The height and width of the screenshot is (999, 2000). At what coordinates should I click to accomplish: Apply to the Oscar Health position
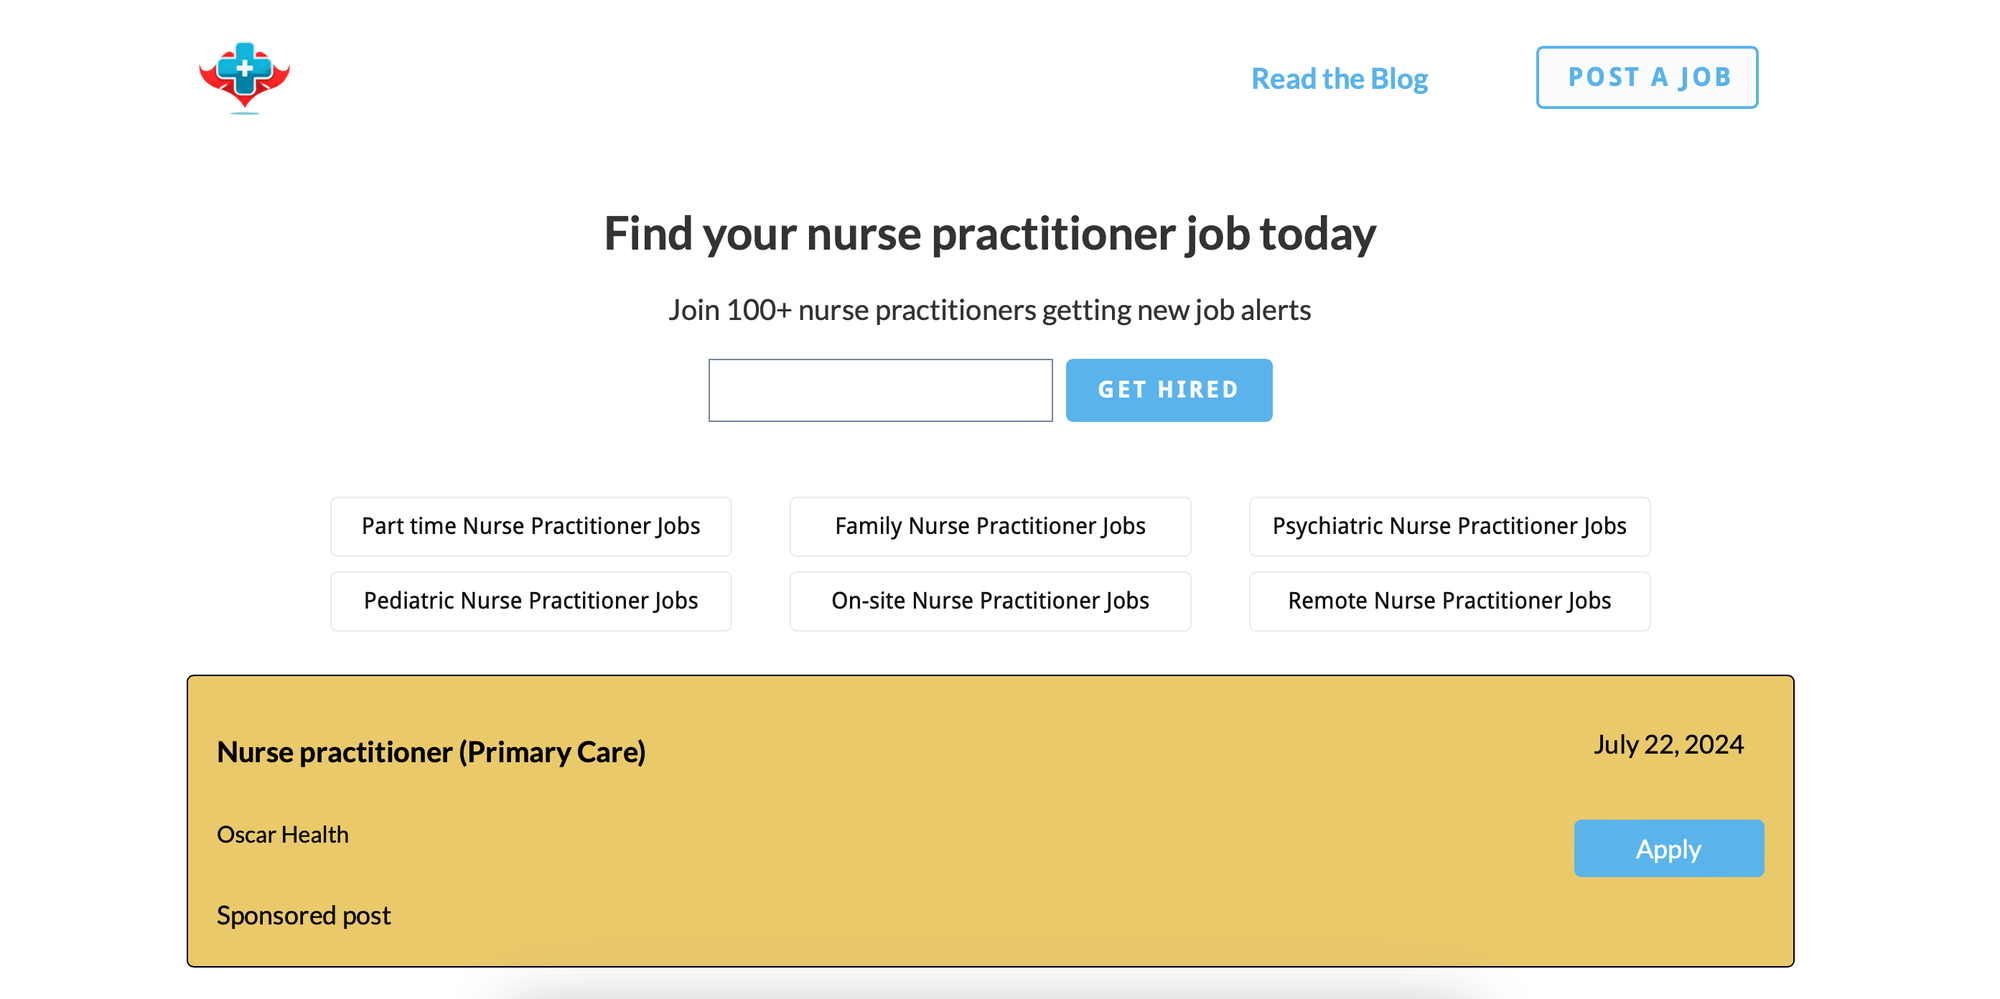(1668, 848)
